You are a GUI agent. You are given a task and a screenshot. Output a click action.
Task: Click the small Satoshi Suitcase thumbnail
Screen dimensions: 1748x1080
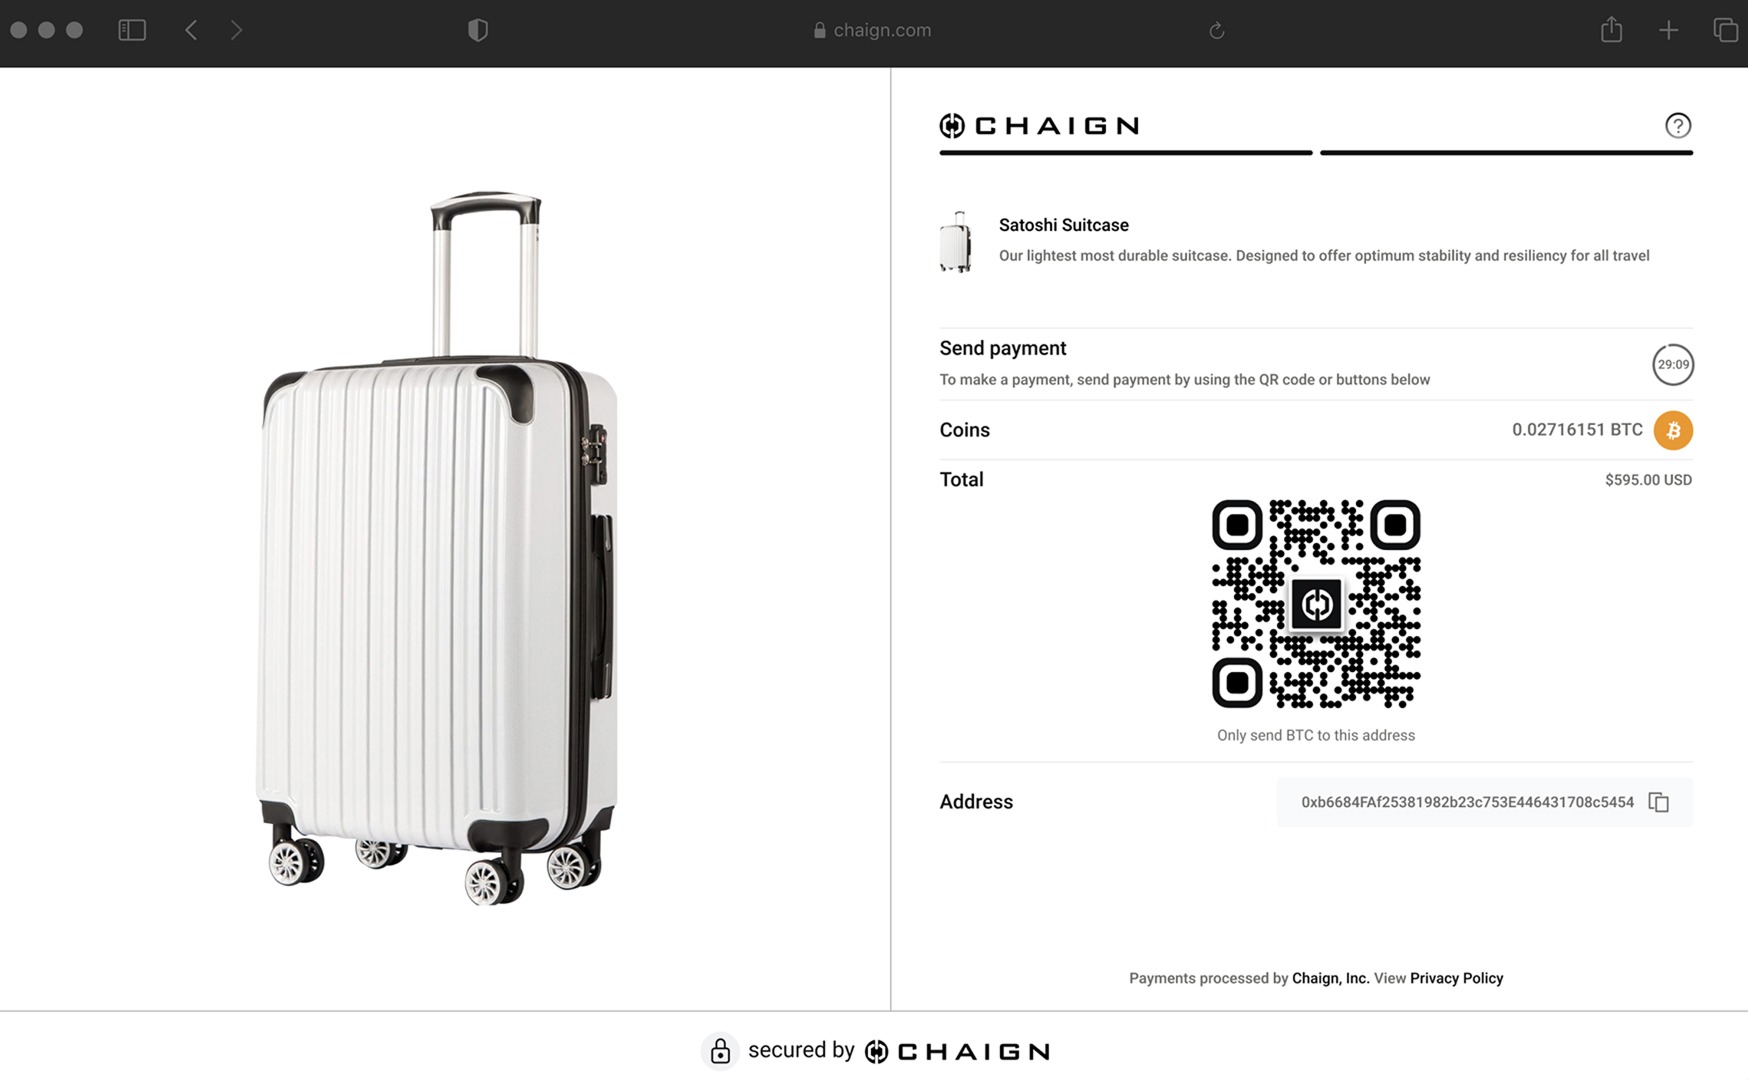pyautogui.click(x=955, y=241)
